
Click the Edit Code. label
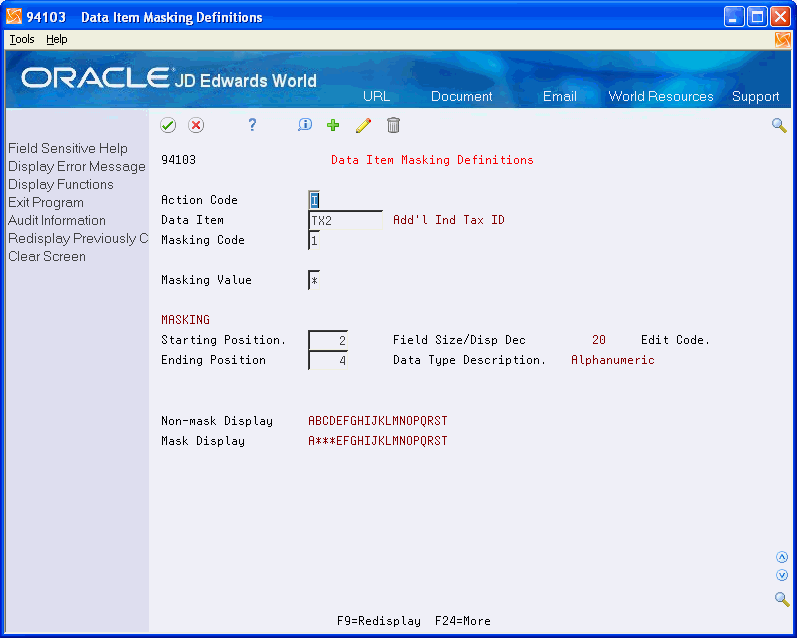point(675,340)
